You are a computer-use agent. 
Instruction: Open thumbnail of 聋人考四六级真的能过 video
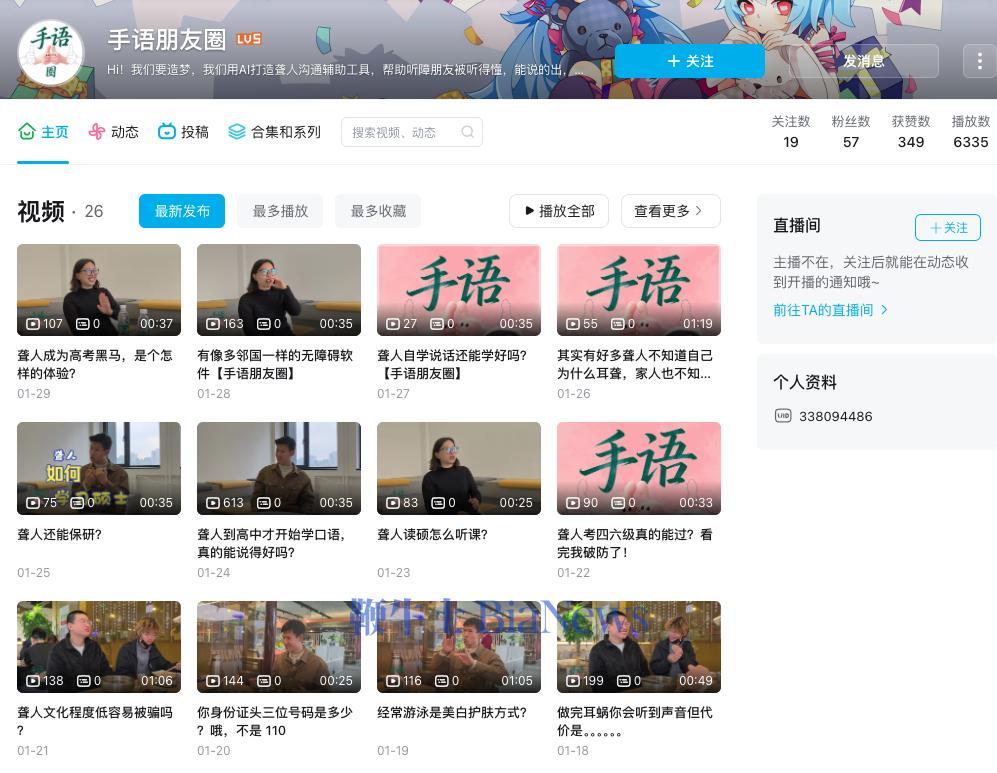click(638, 469)
